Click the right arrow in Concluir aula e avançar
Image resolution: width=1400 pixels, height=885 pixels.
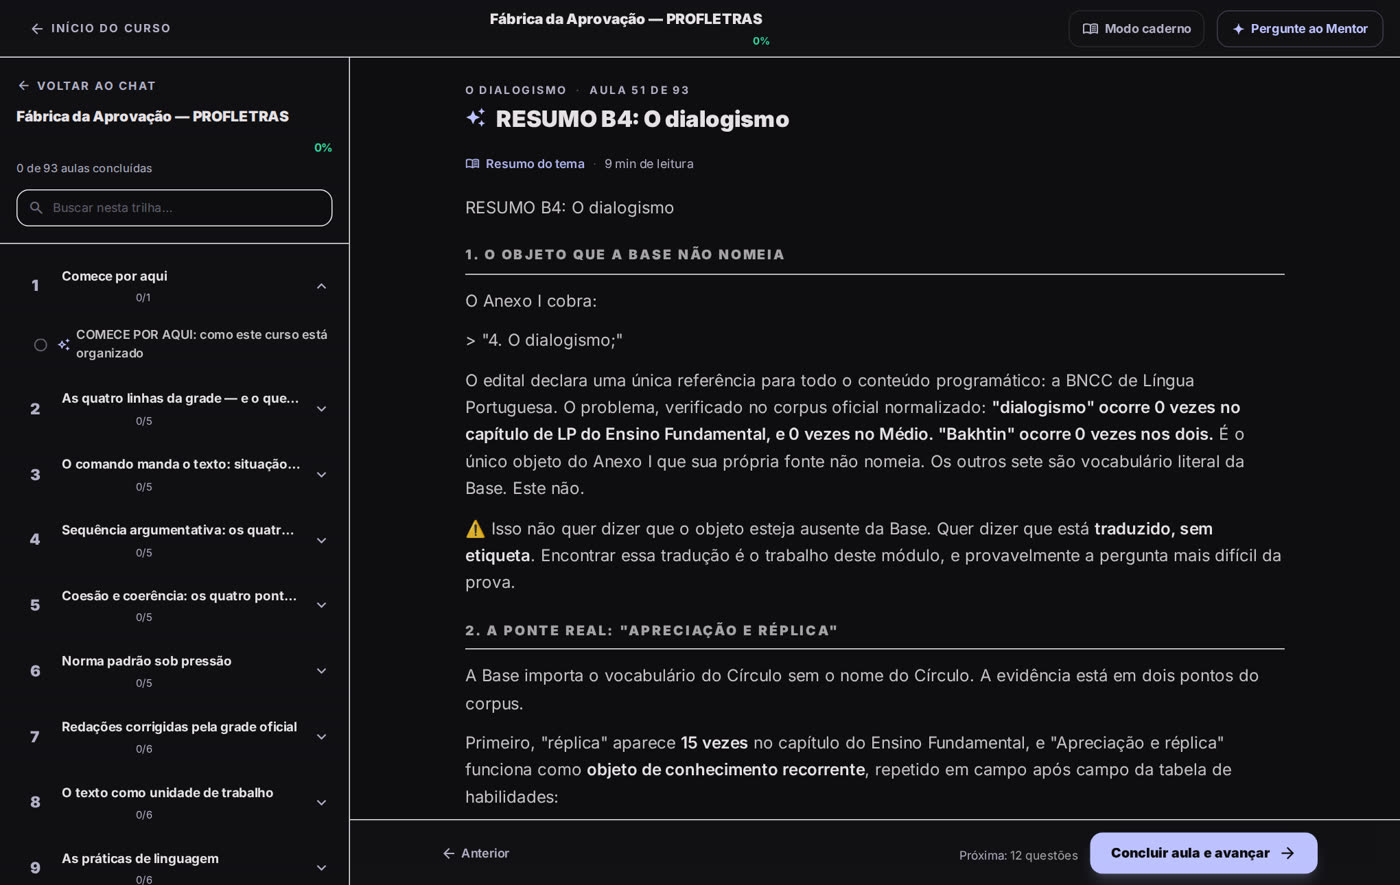click(x=1288, y=854)
